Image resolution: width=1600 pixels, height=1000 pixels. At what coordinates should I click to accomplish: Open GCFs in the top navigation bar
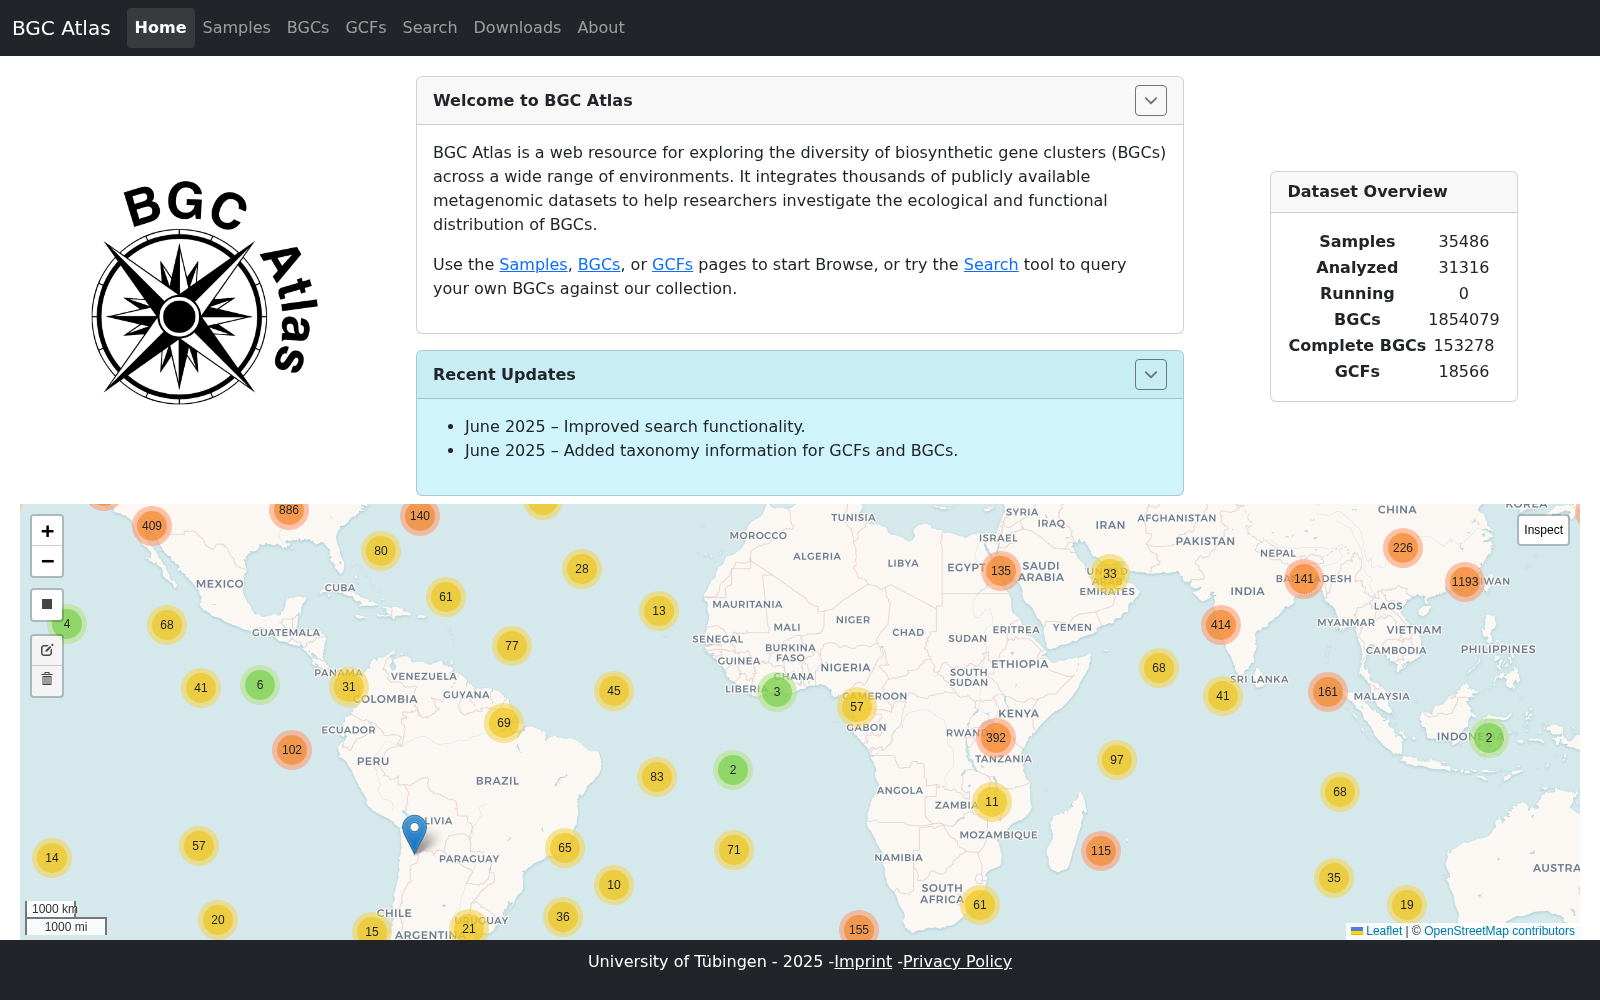point(366,28)
